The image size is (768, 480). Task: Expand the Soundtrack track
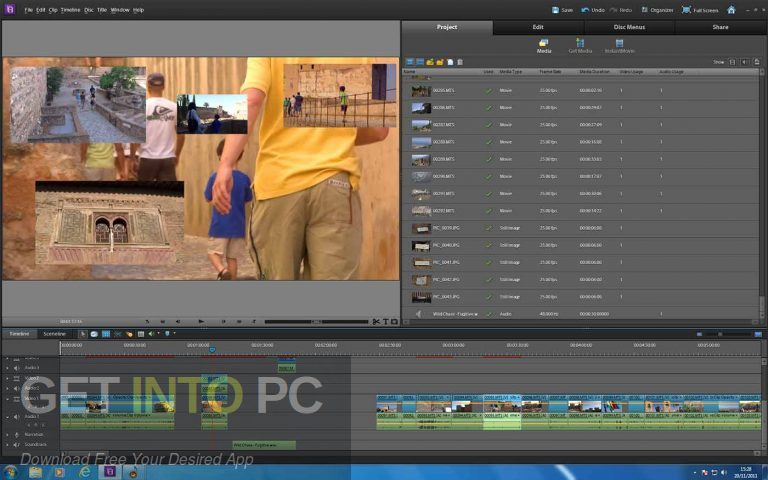(7, 445)
